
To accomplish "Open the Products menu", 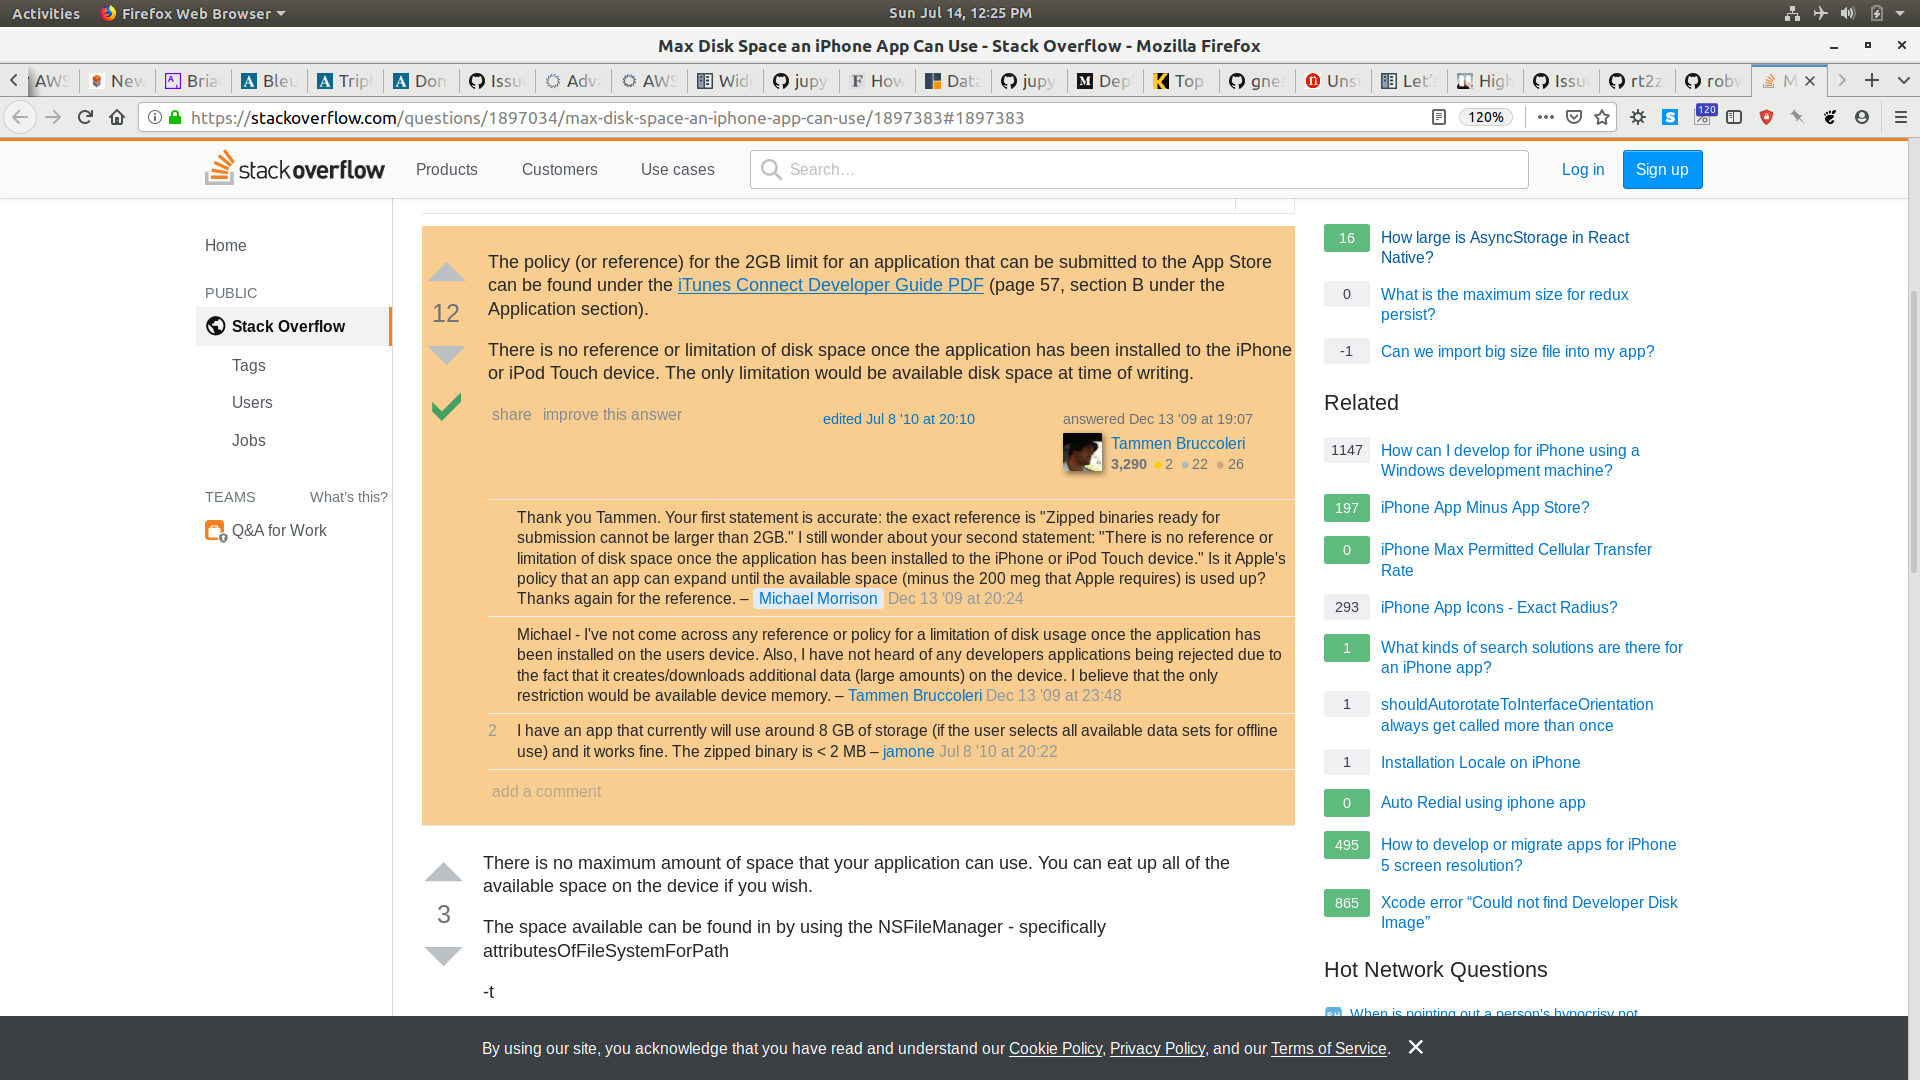I will pyautogui.click(x=446, y=169).
